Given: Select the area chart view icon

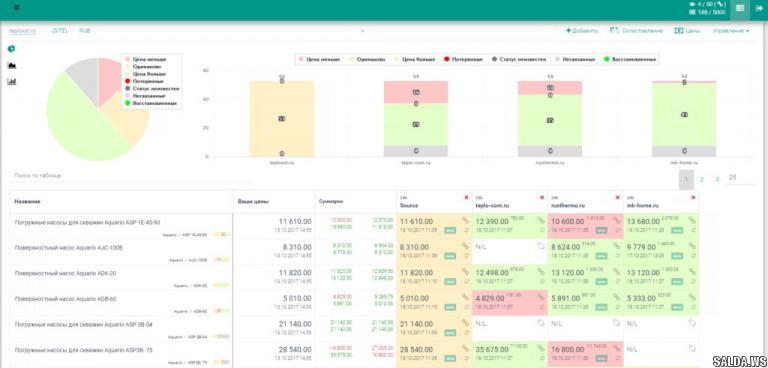Looking at the screenshot, I should pyautogui.click(x=12, y=65).
